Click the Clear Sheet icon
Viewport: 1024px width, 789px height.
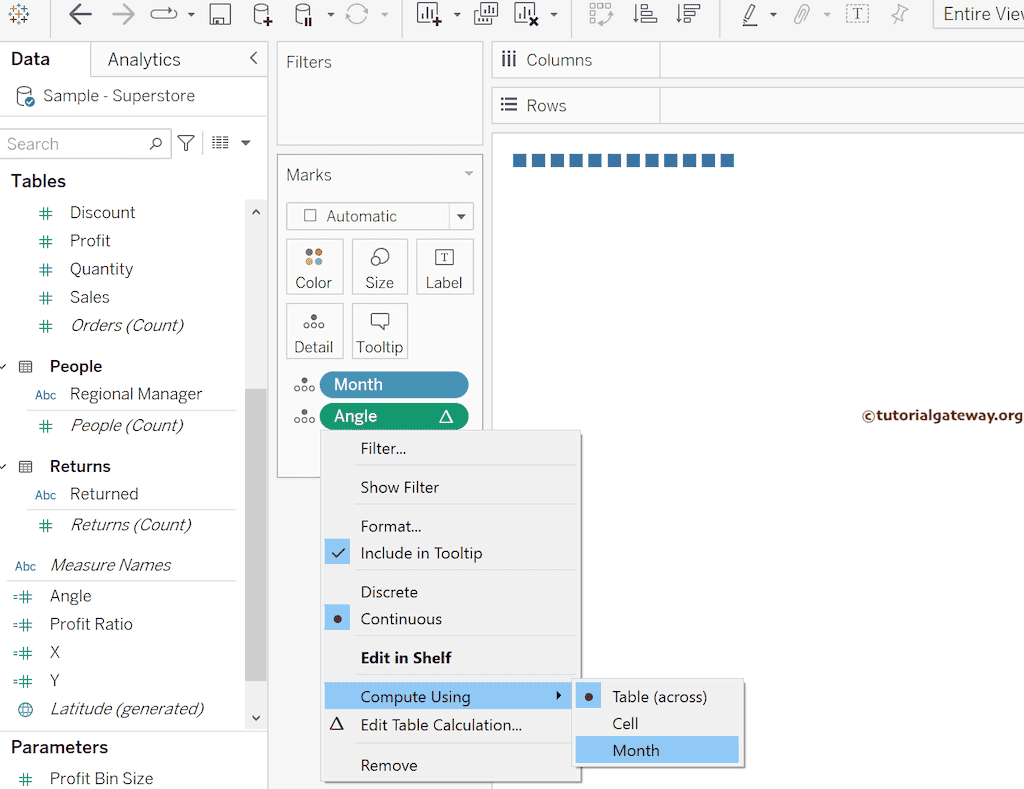click(526, 15)
